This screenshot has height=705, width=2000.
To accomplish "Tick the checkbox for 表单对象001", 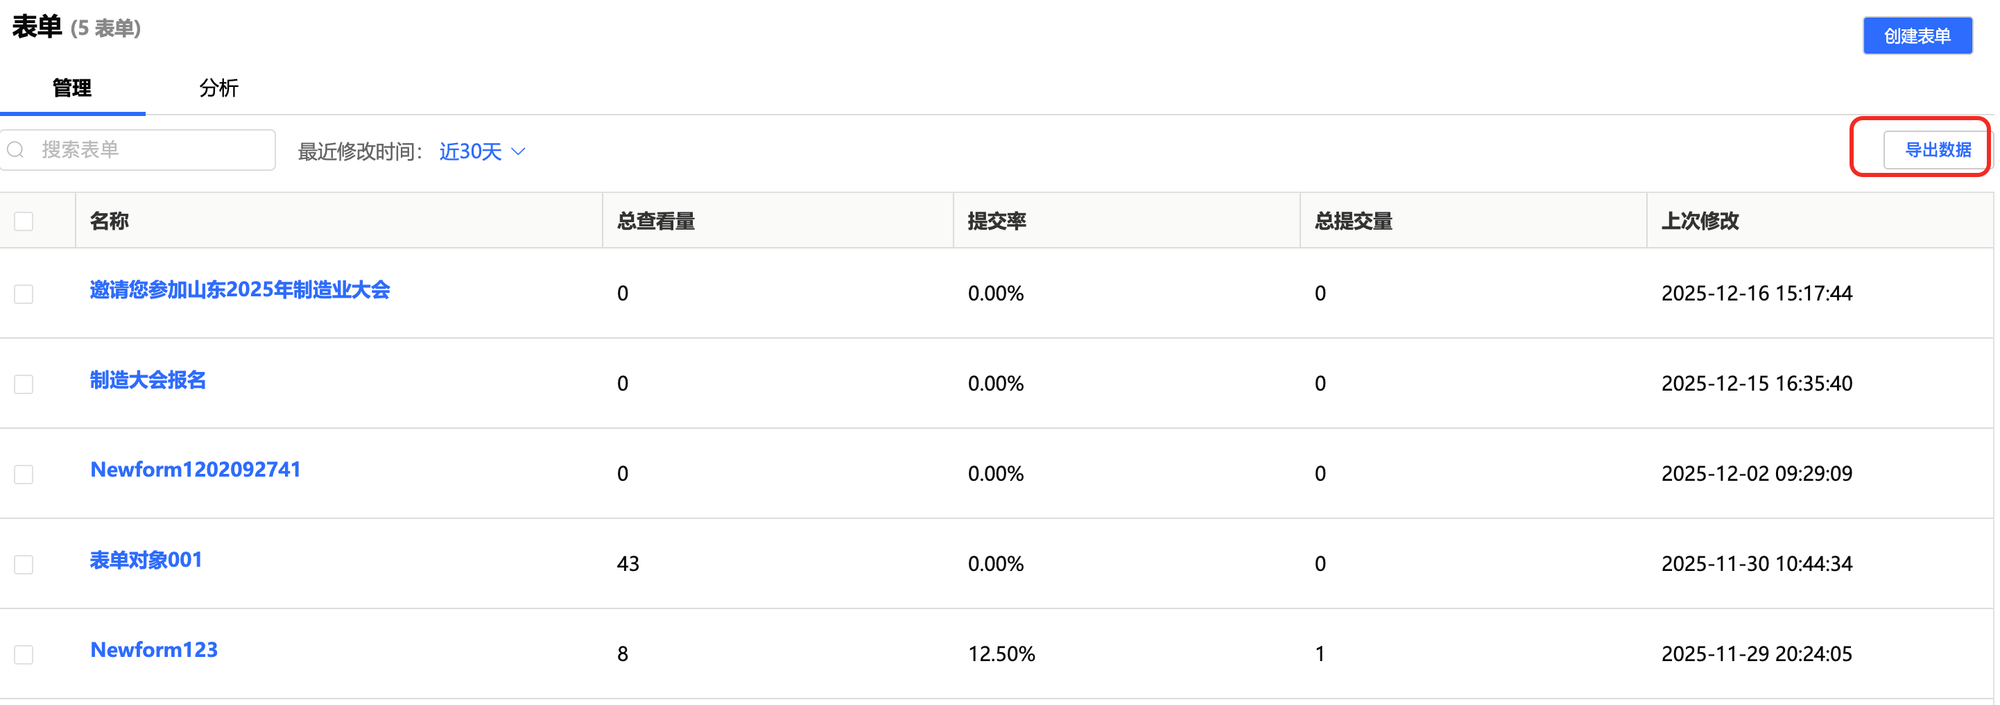I will point(24,564).
